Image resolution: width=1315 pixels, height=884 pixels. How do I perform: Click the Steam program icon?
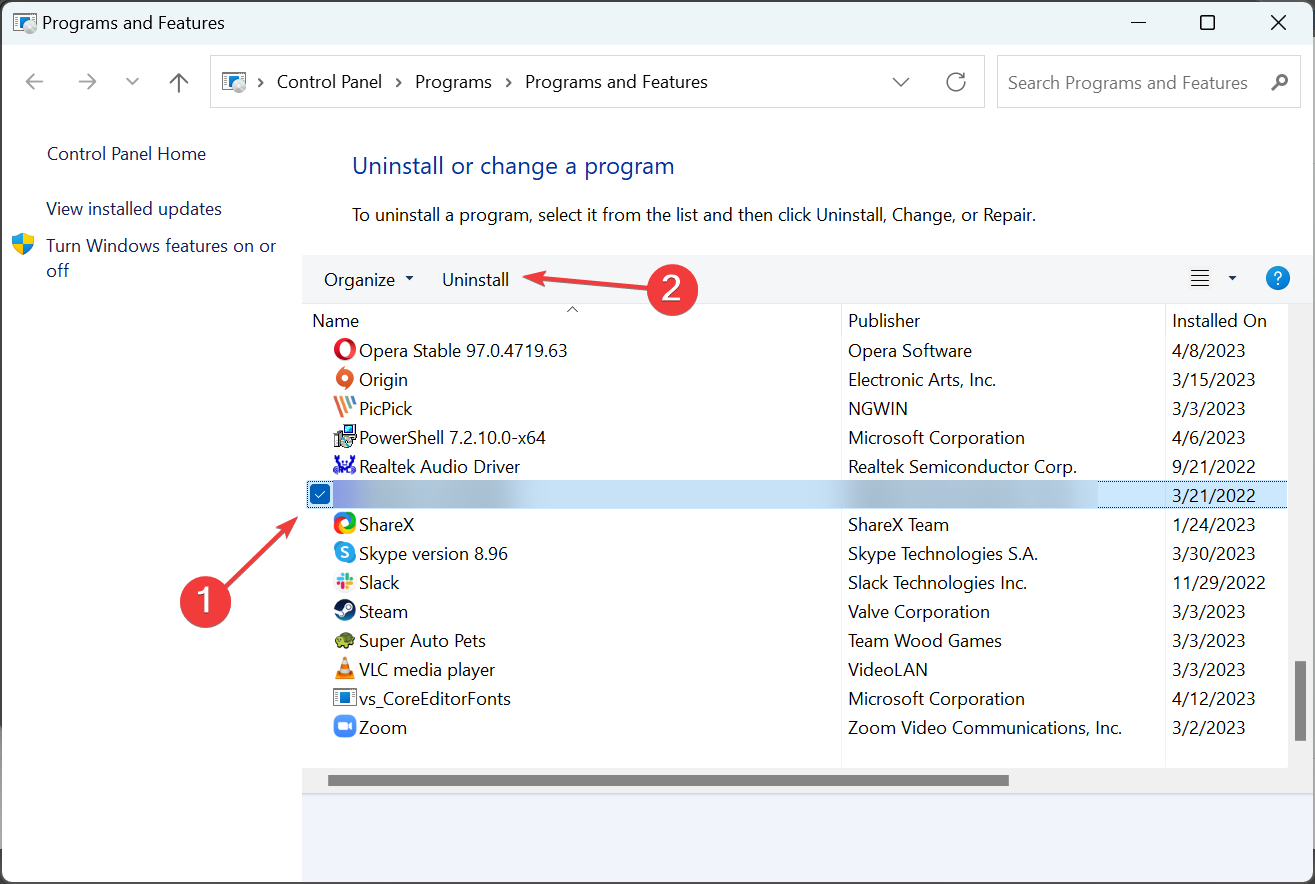[x=344, y=610]
